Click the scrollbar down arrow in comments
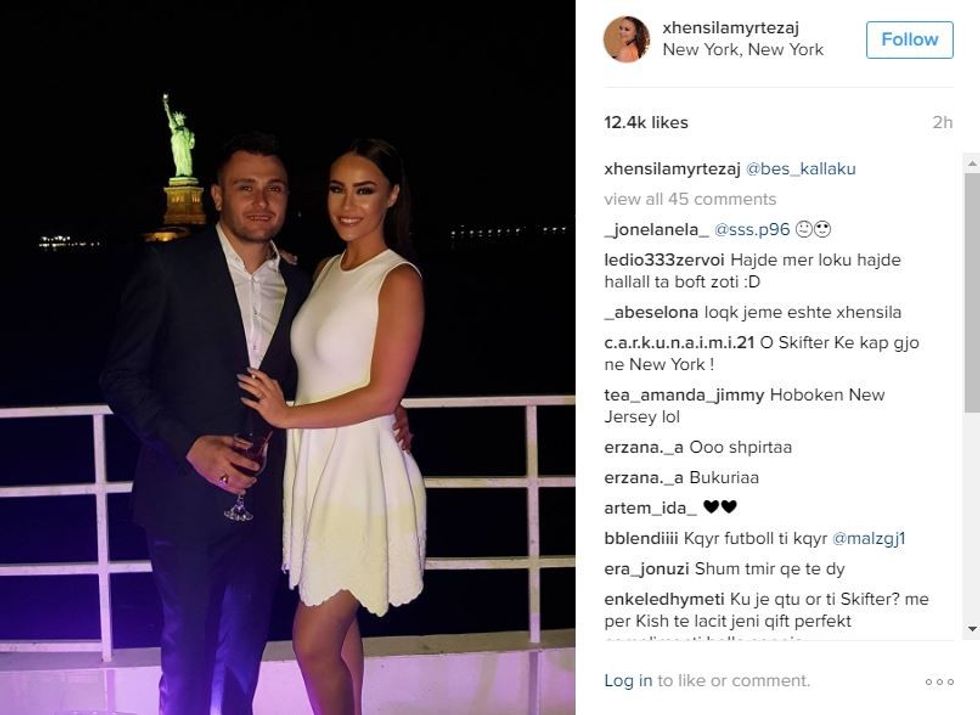 point(972,628)
